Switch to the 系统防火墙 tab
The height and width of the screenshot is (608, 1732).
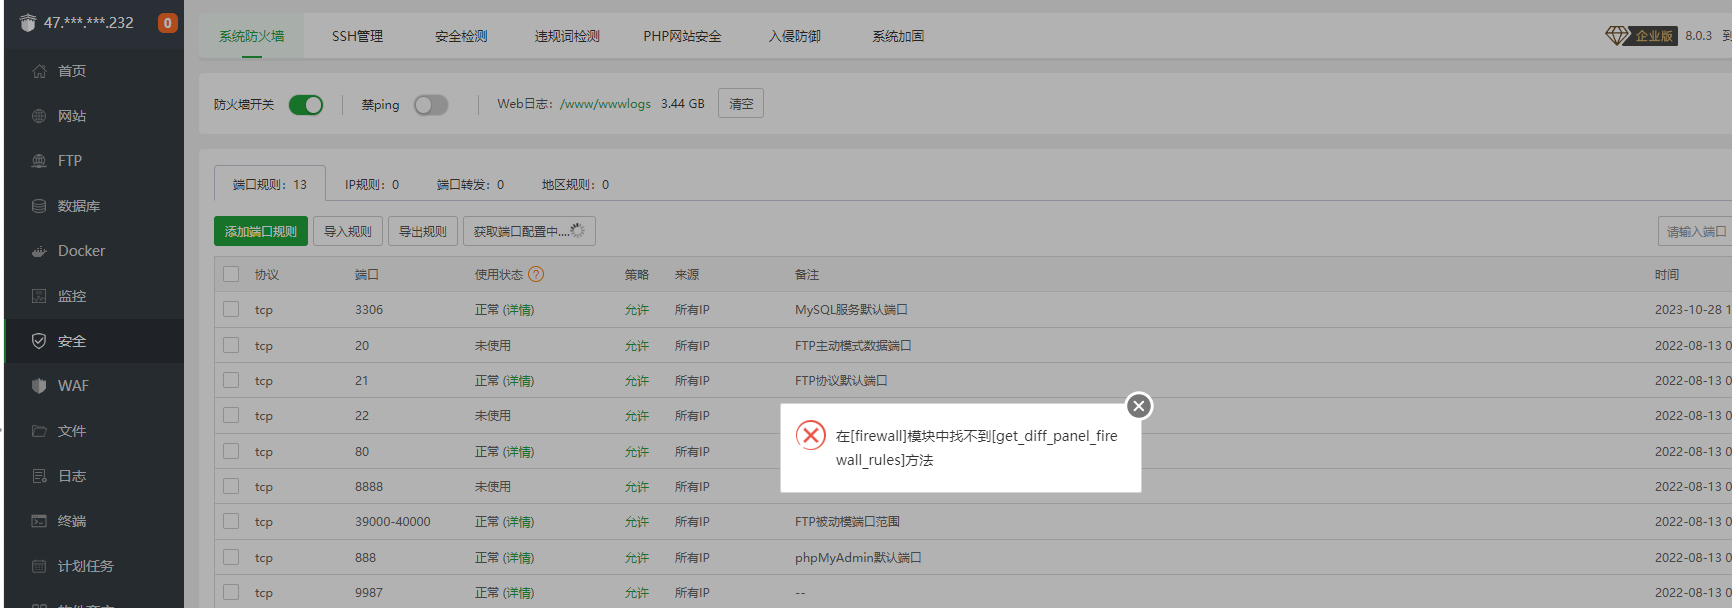(x=252, y=36)
